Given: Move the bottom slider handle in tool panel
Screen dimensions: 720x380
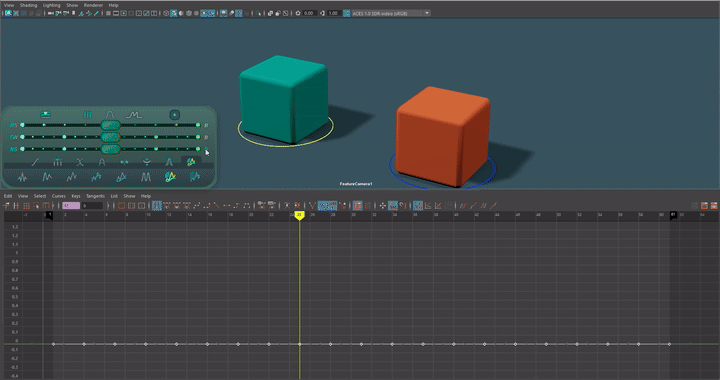Looking at the screenshot, I should tap(110, 149).
